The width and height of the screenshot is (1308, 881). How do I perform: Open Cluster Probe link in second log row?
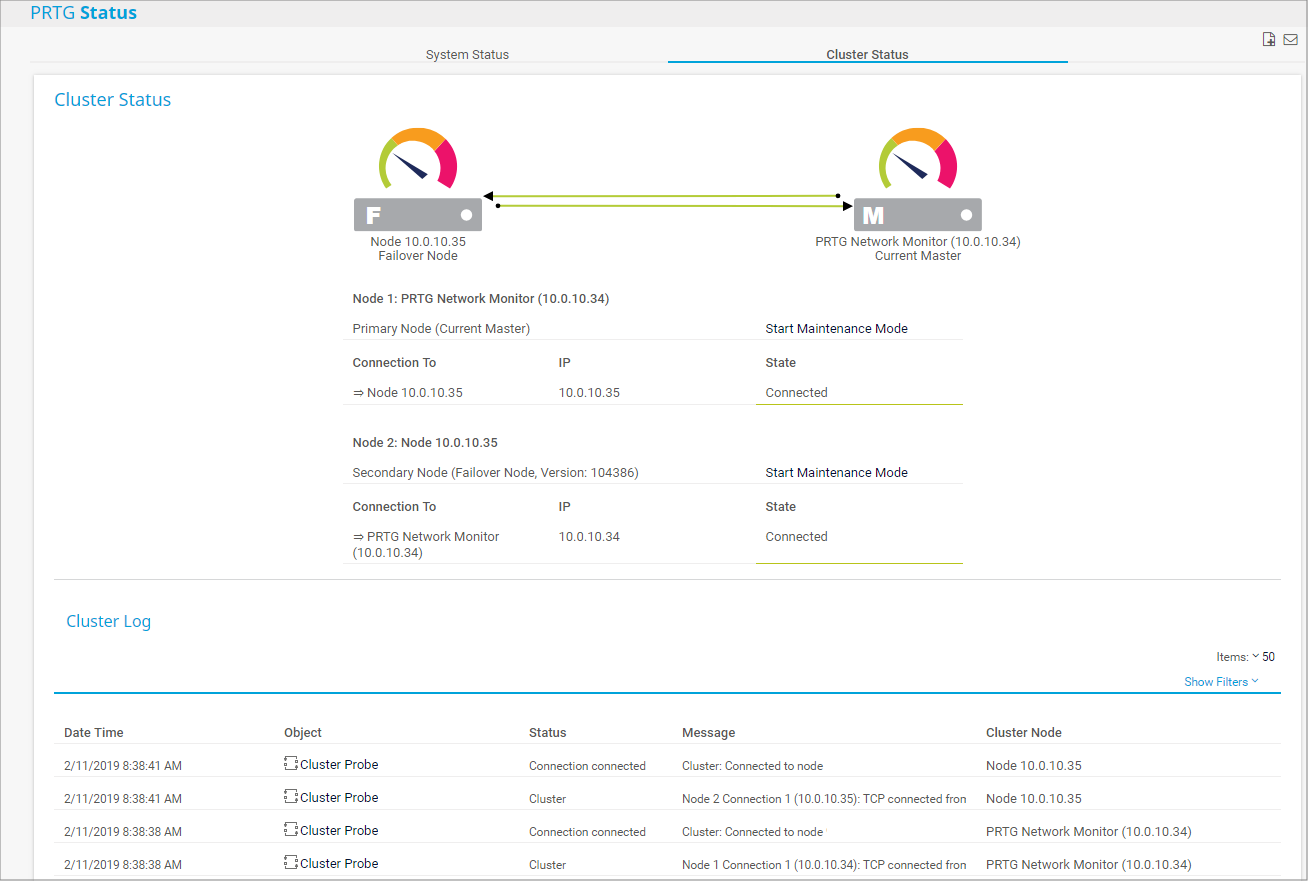pyautogui.click(x=339, y=798)
